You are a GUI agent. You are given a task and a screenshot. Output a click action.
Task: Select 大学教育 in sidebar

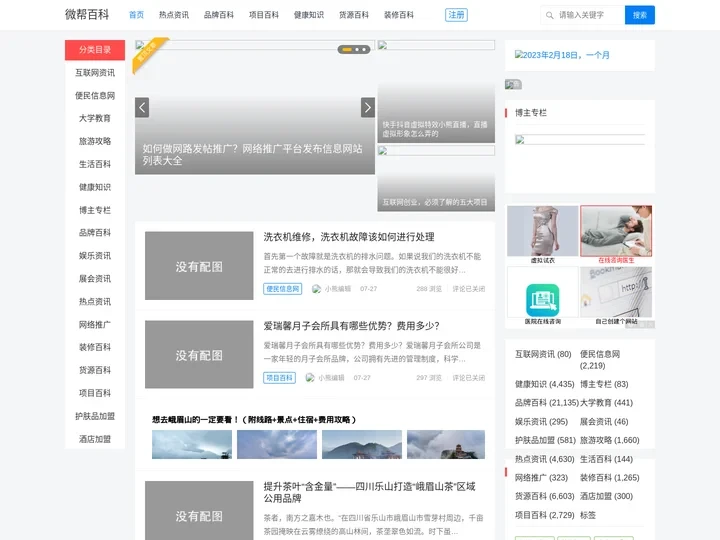(95, 118)
